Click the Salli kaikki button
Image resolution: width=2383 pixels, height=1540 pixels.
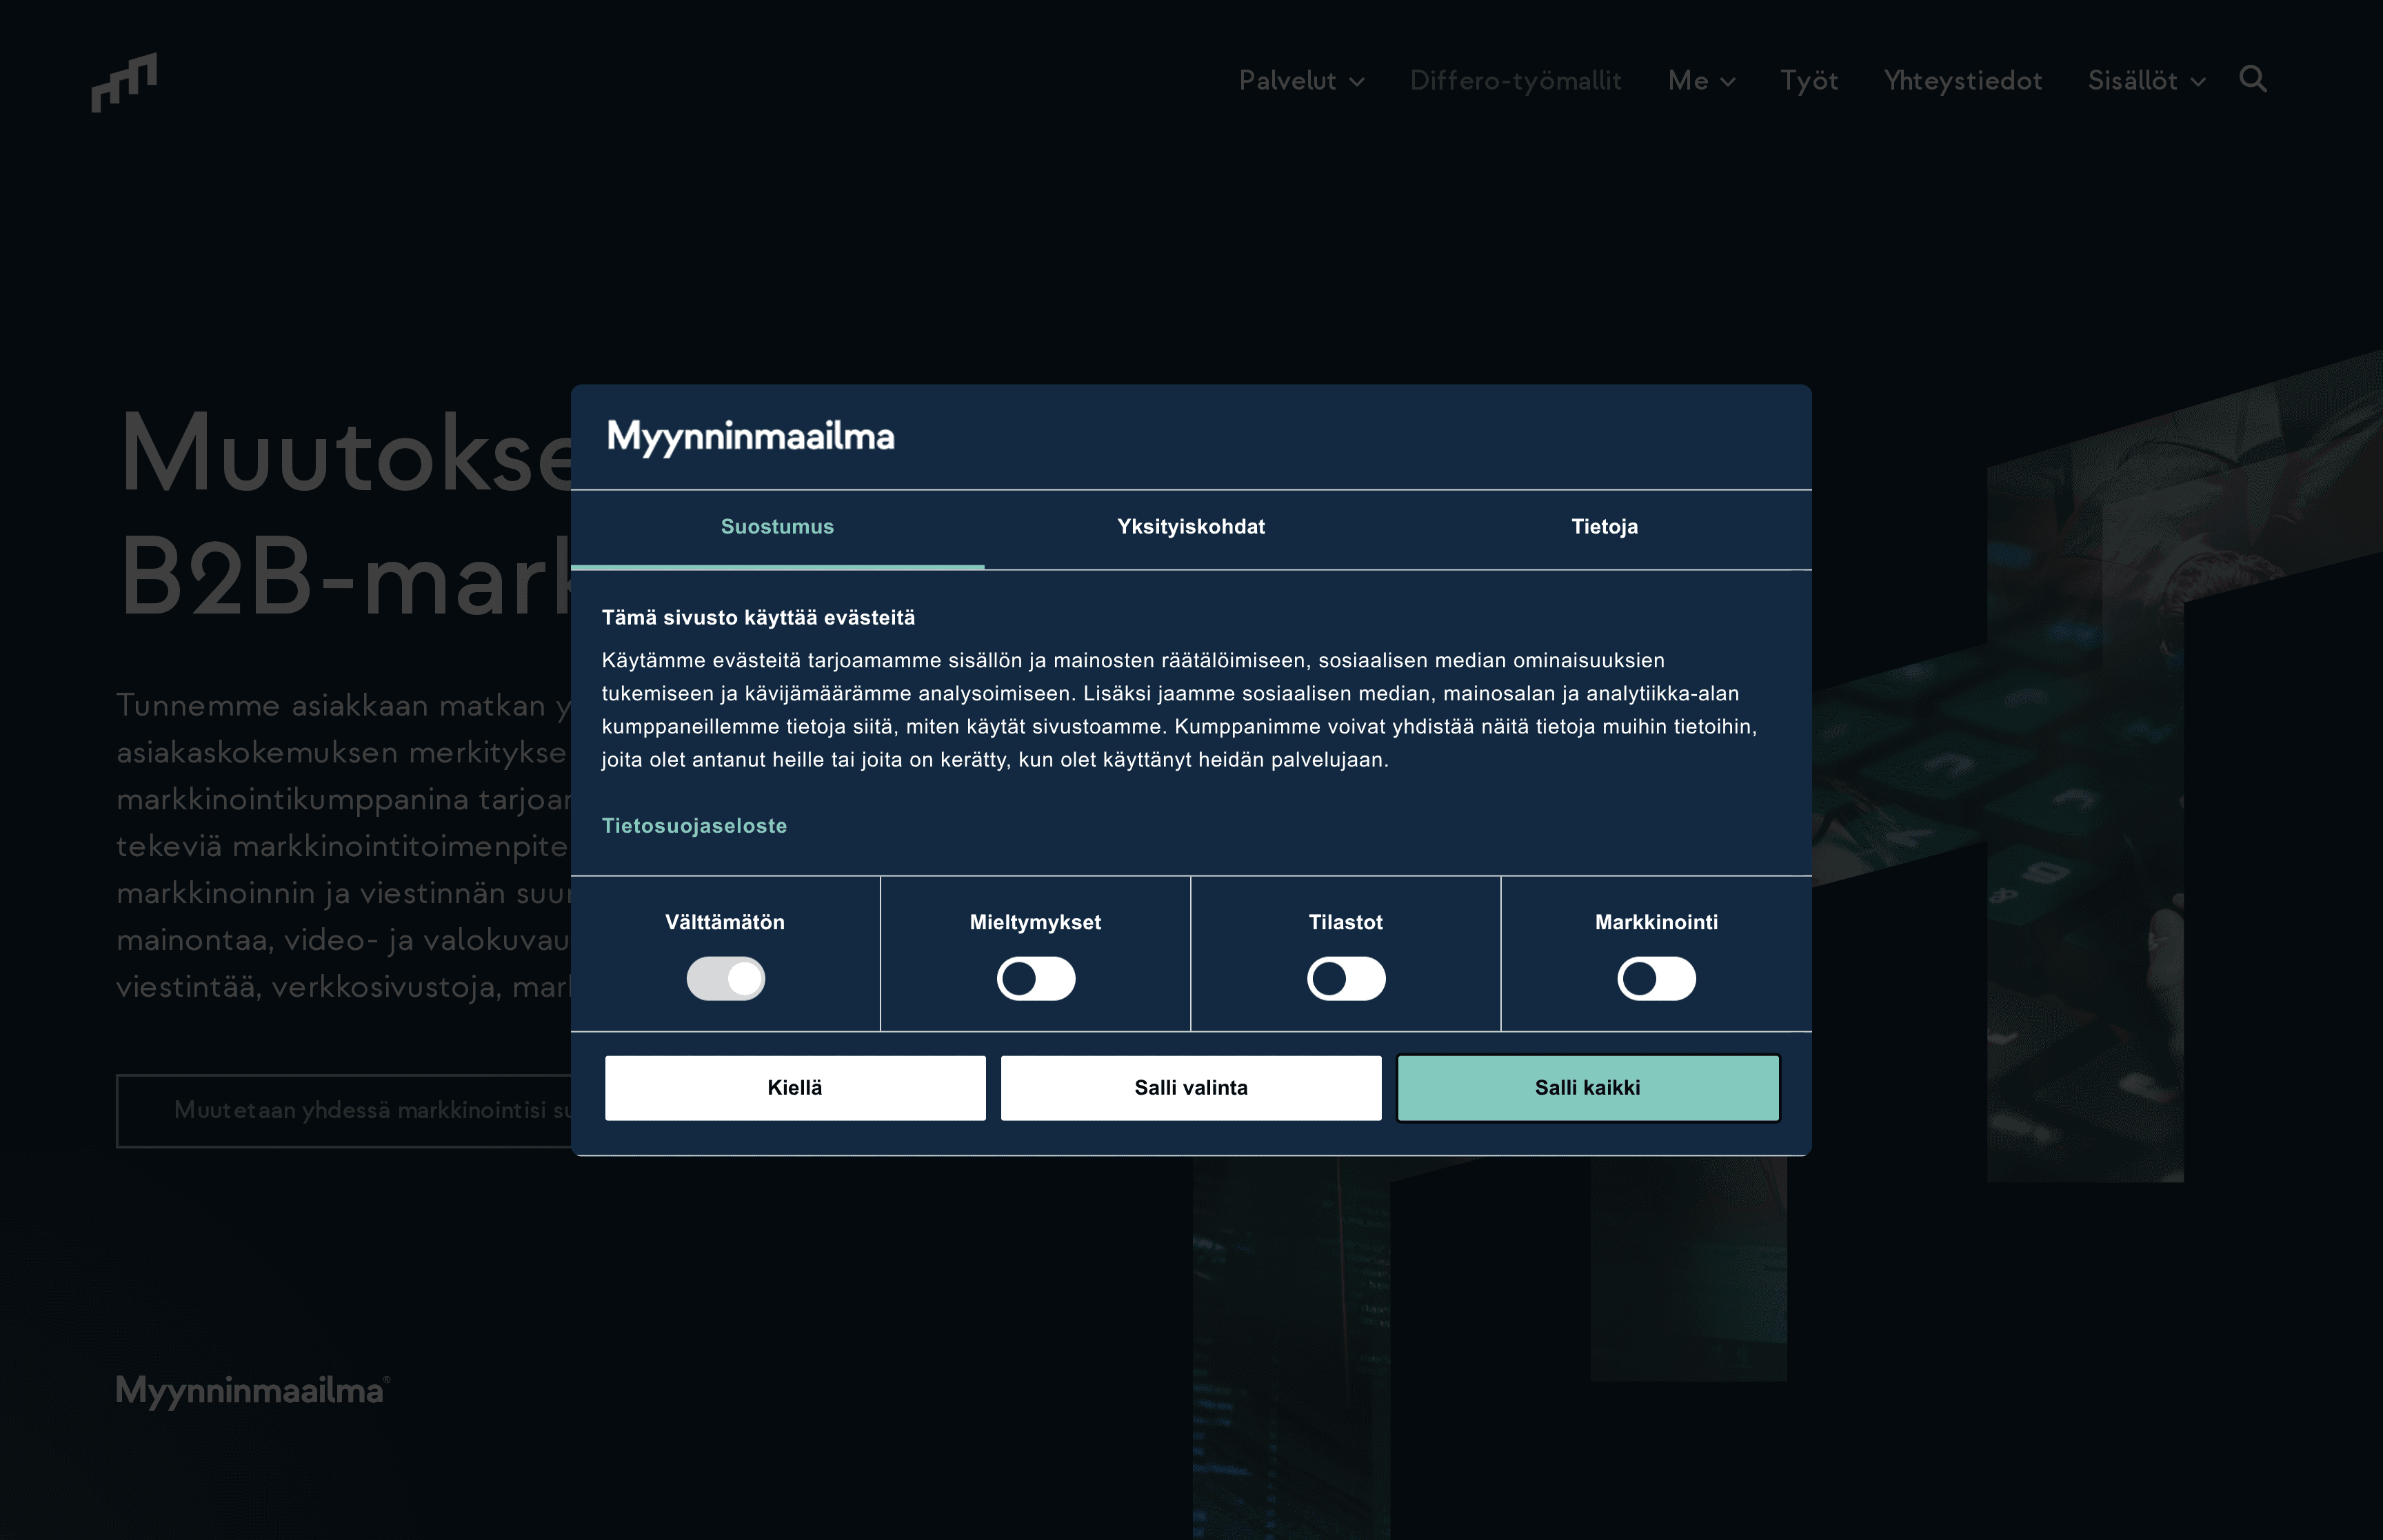pos(1587,1087)
